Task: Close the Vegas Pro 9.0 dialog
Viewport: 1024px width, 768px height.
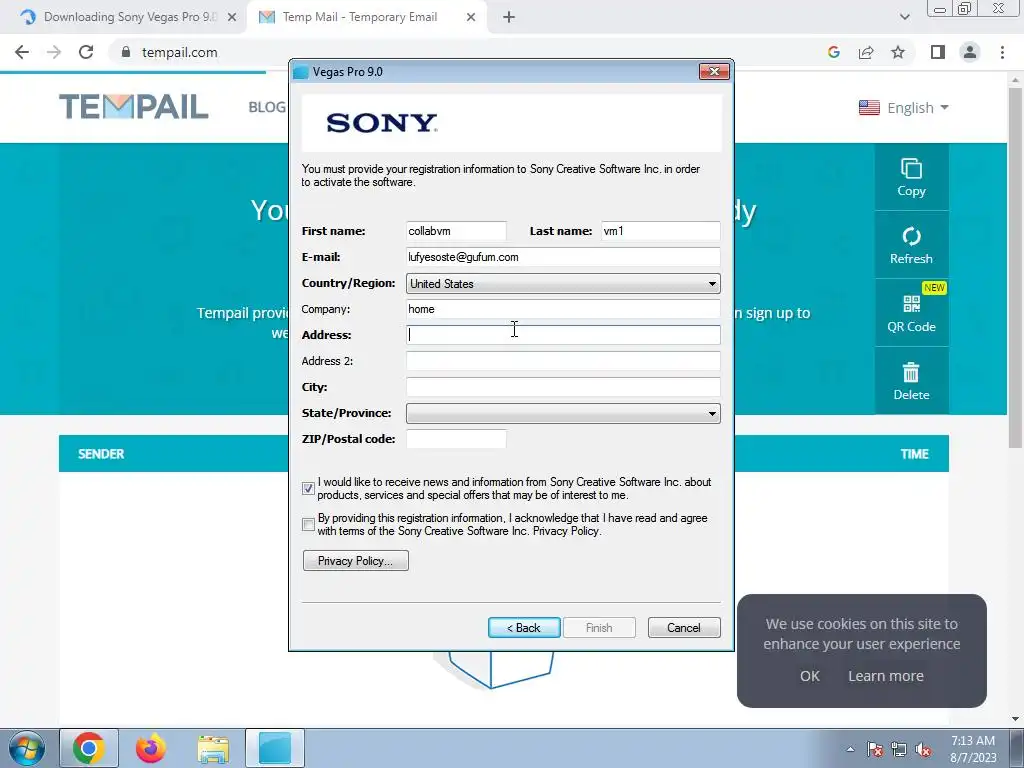Action: pos(714,72)
